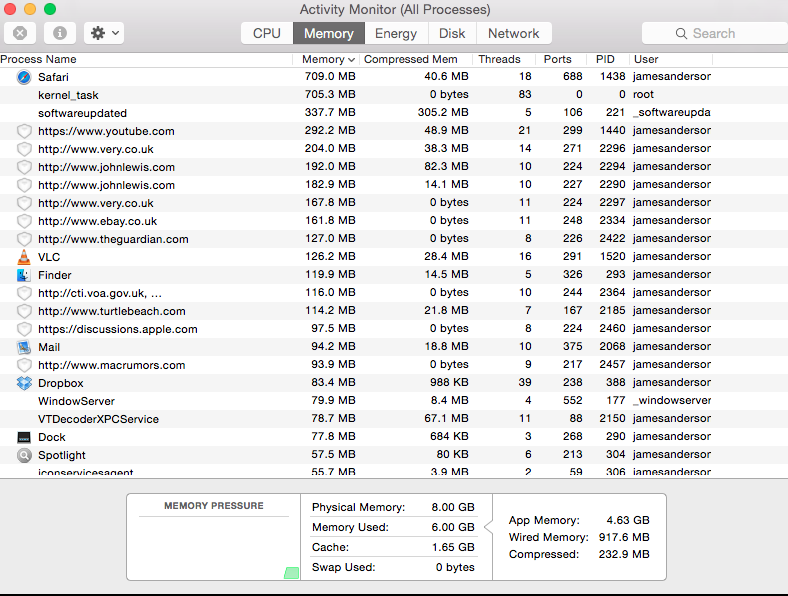Screen dimensions: 788x596
Task: Click the Compressed 232.9 MB value
Action: (x=624, y=554)
